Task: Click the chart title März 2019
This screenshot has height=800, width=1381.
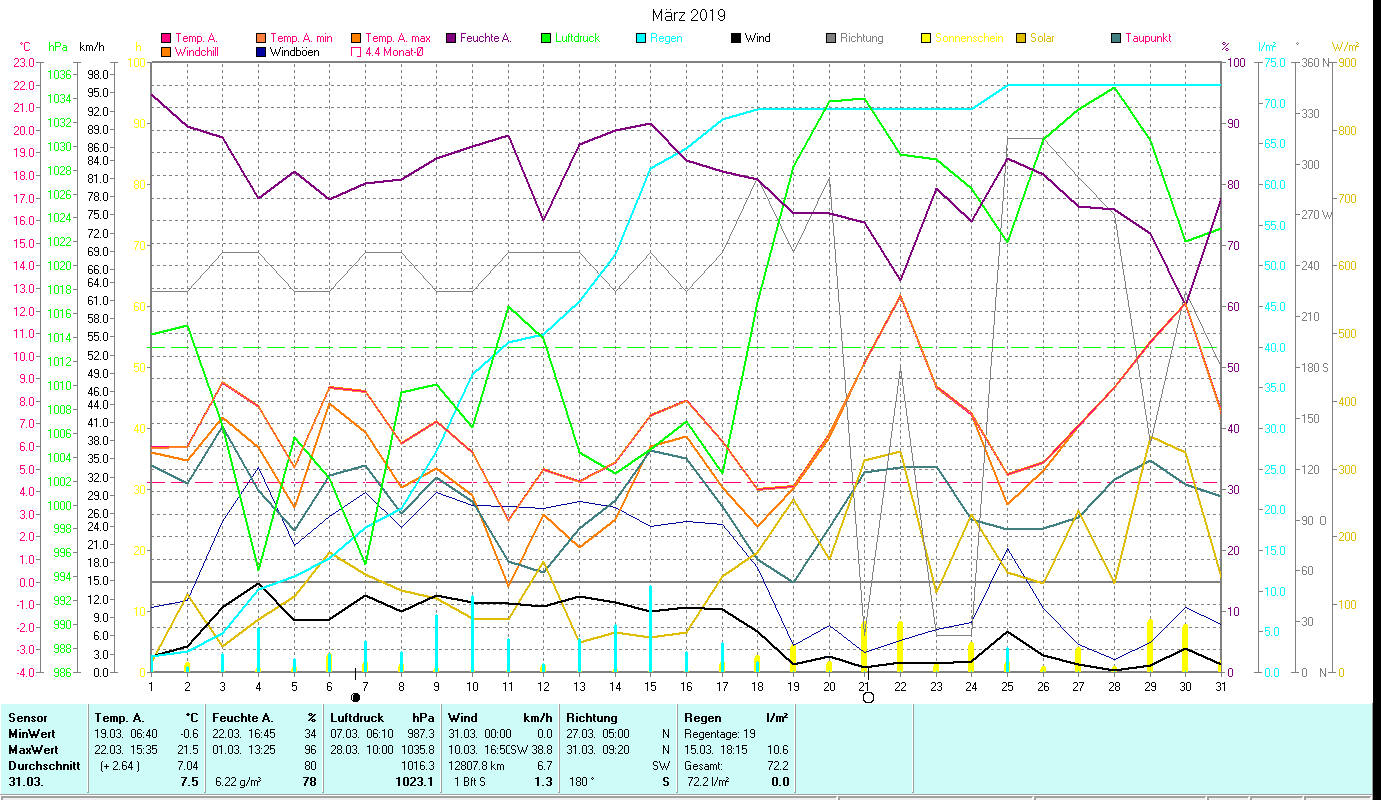Action: (x=689, y=15)
